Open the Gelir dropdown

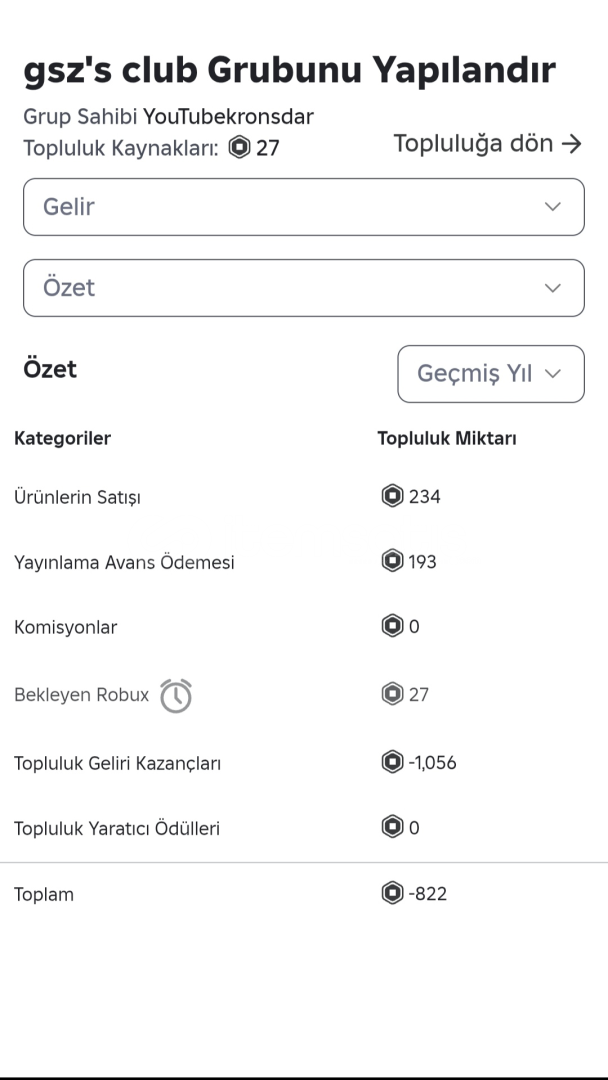pos(303,207)
